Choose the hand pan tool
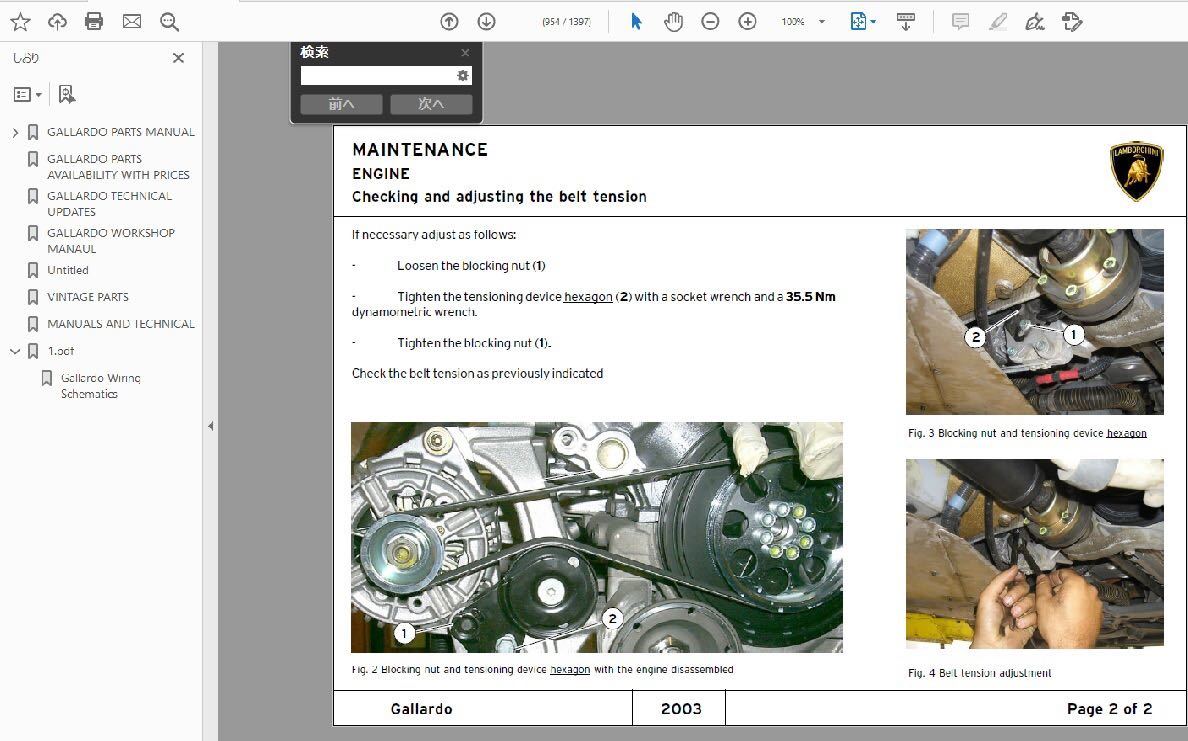 [x=673, y=22]
